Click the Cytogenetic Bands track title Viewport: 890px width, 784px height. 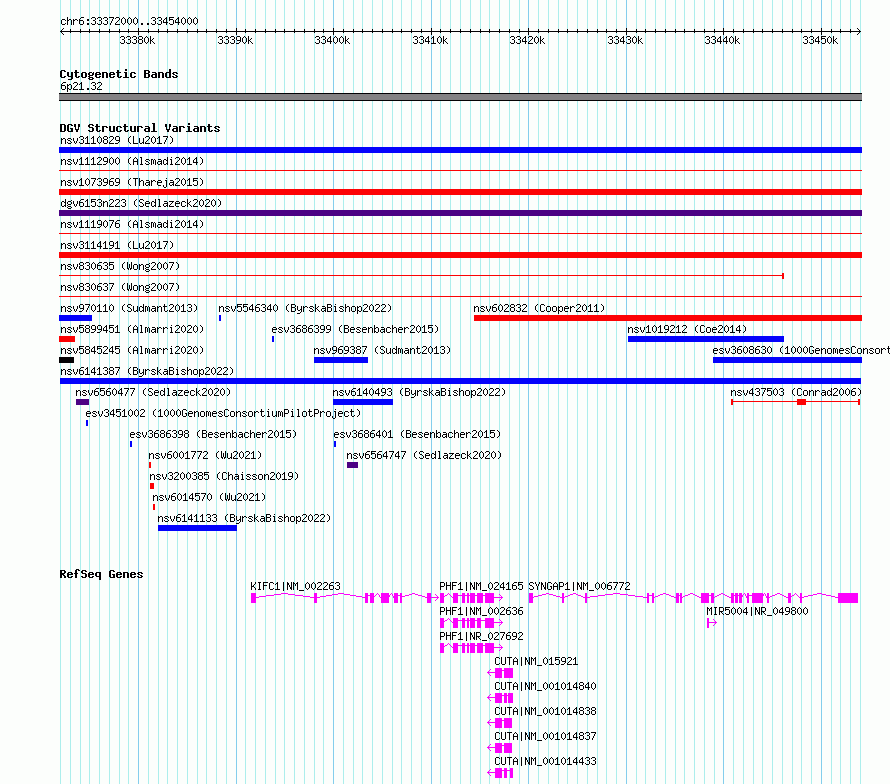tap(119, 74)
